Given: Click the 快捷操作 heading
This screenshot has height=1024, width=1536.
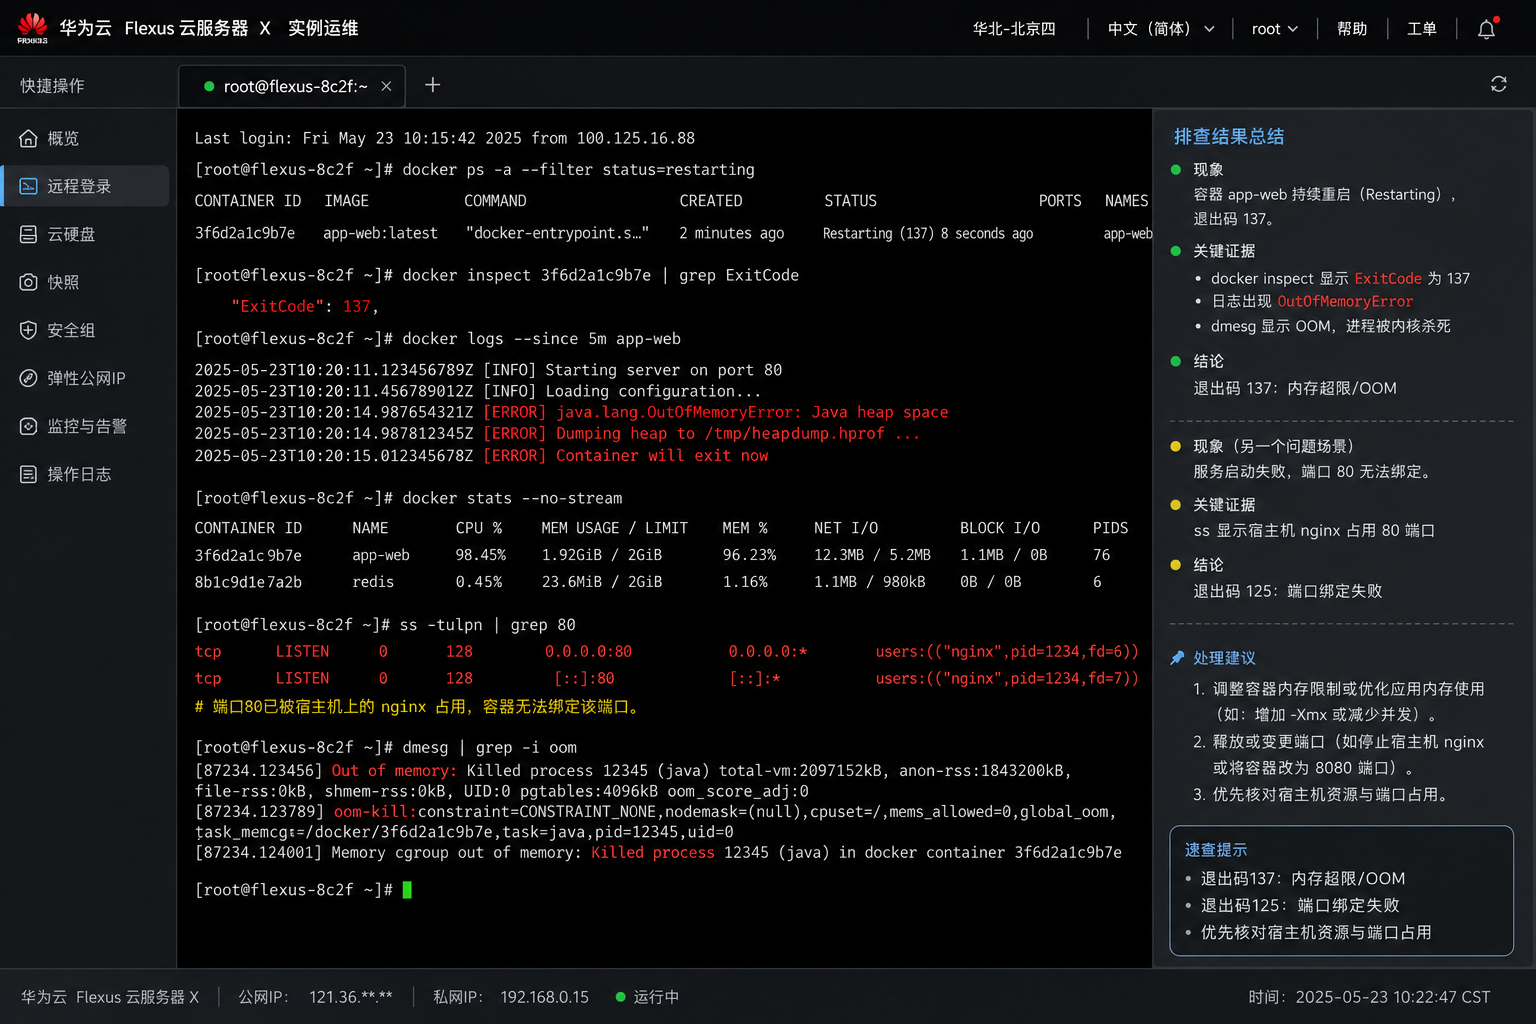Looking at the screenshot, I should click(x=52, y=86).
